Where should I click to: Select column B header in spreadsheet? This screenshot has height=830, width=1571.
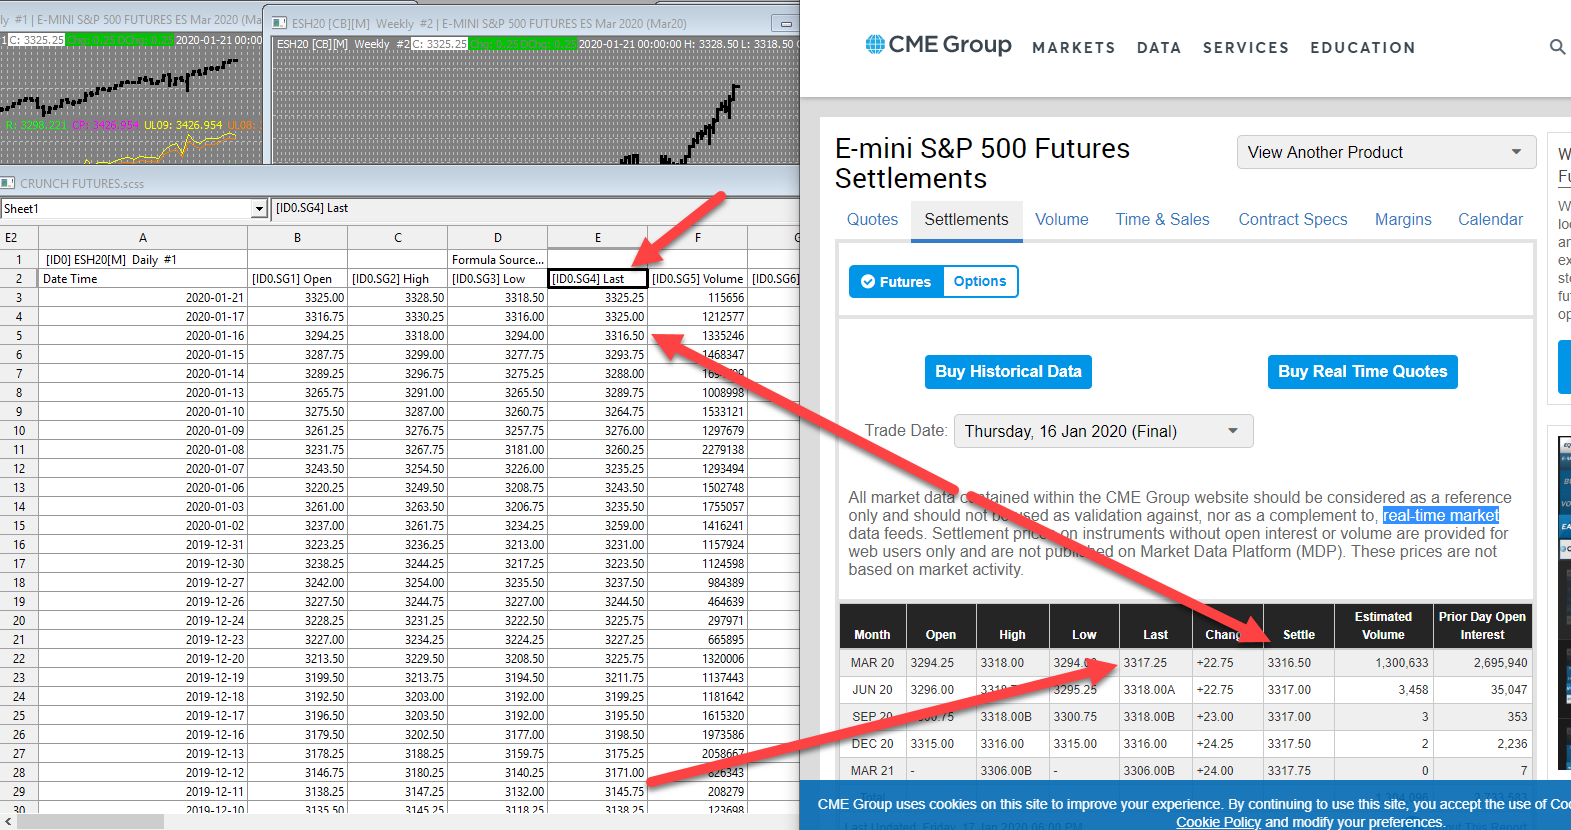point(297,238)
